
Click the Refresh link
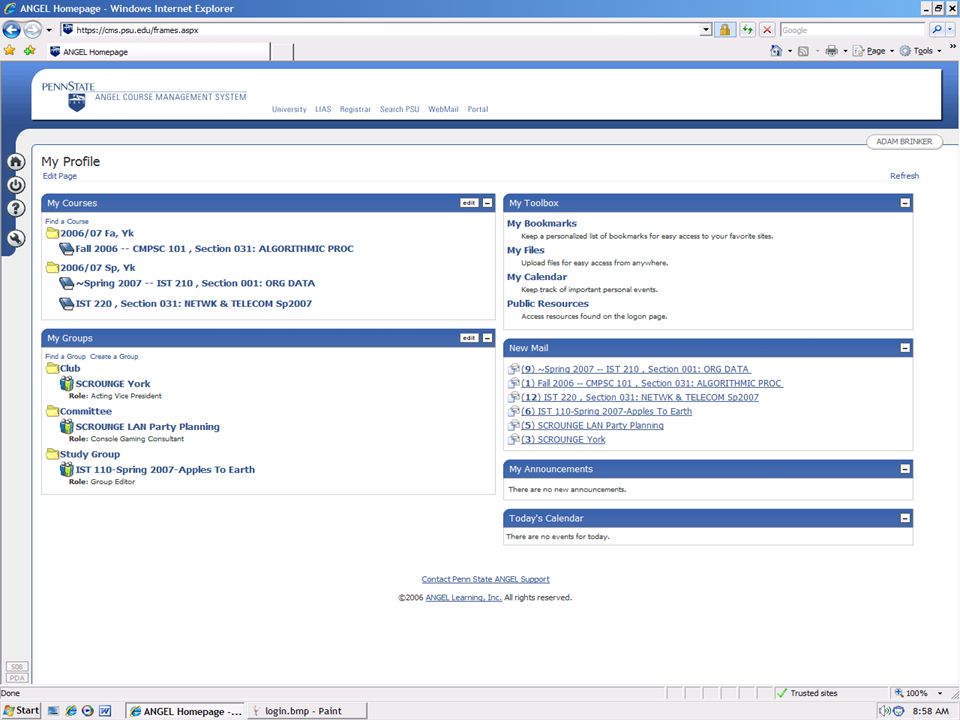[x=904, y=176]
